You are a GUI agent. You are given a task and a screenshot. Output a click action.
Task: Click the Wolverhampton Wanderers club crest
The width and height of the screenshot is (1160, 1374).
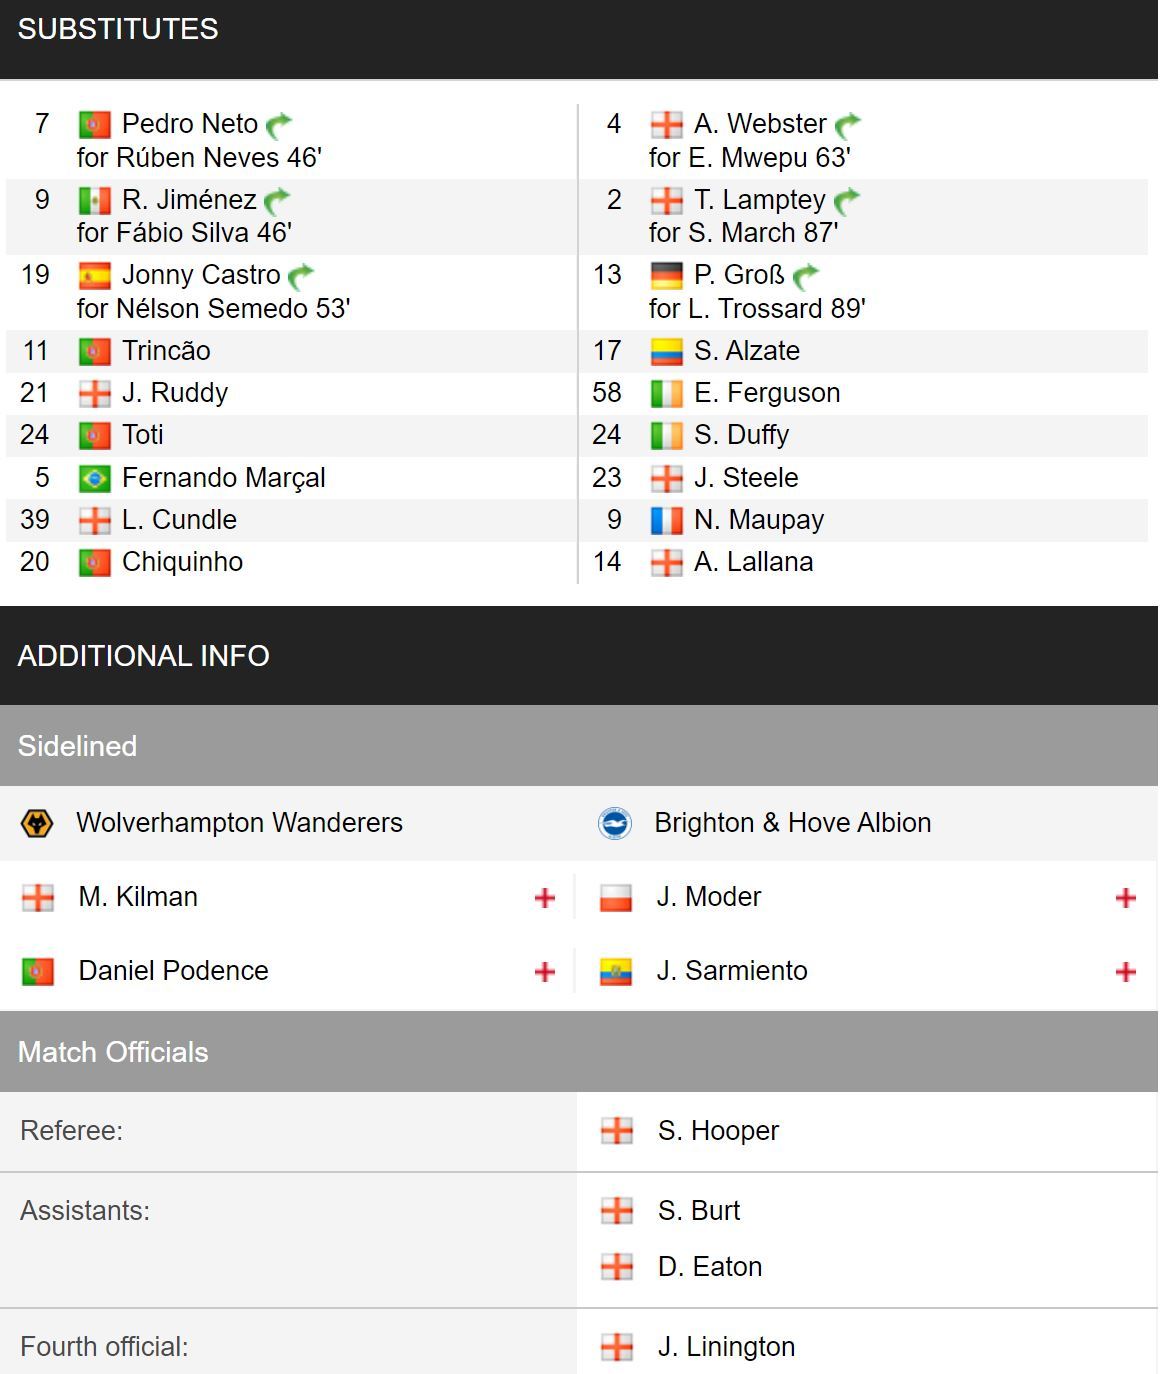37,823
